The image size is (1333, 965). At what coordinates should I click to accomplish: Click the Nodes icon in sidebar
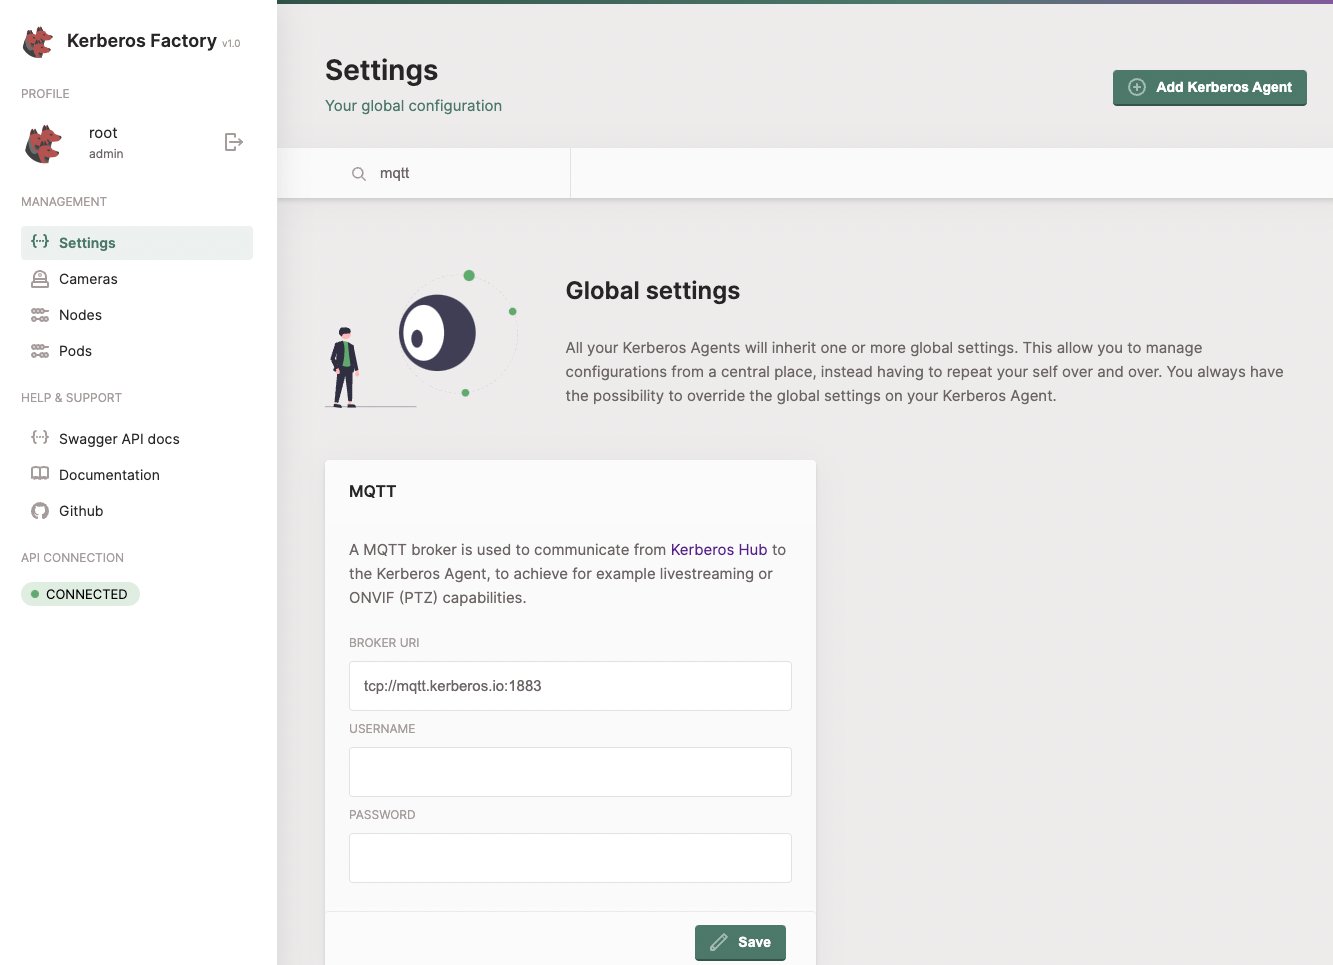point(40,315)
